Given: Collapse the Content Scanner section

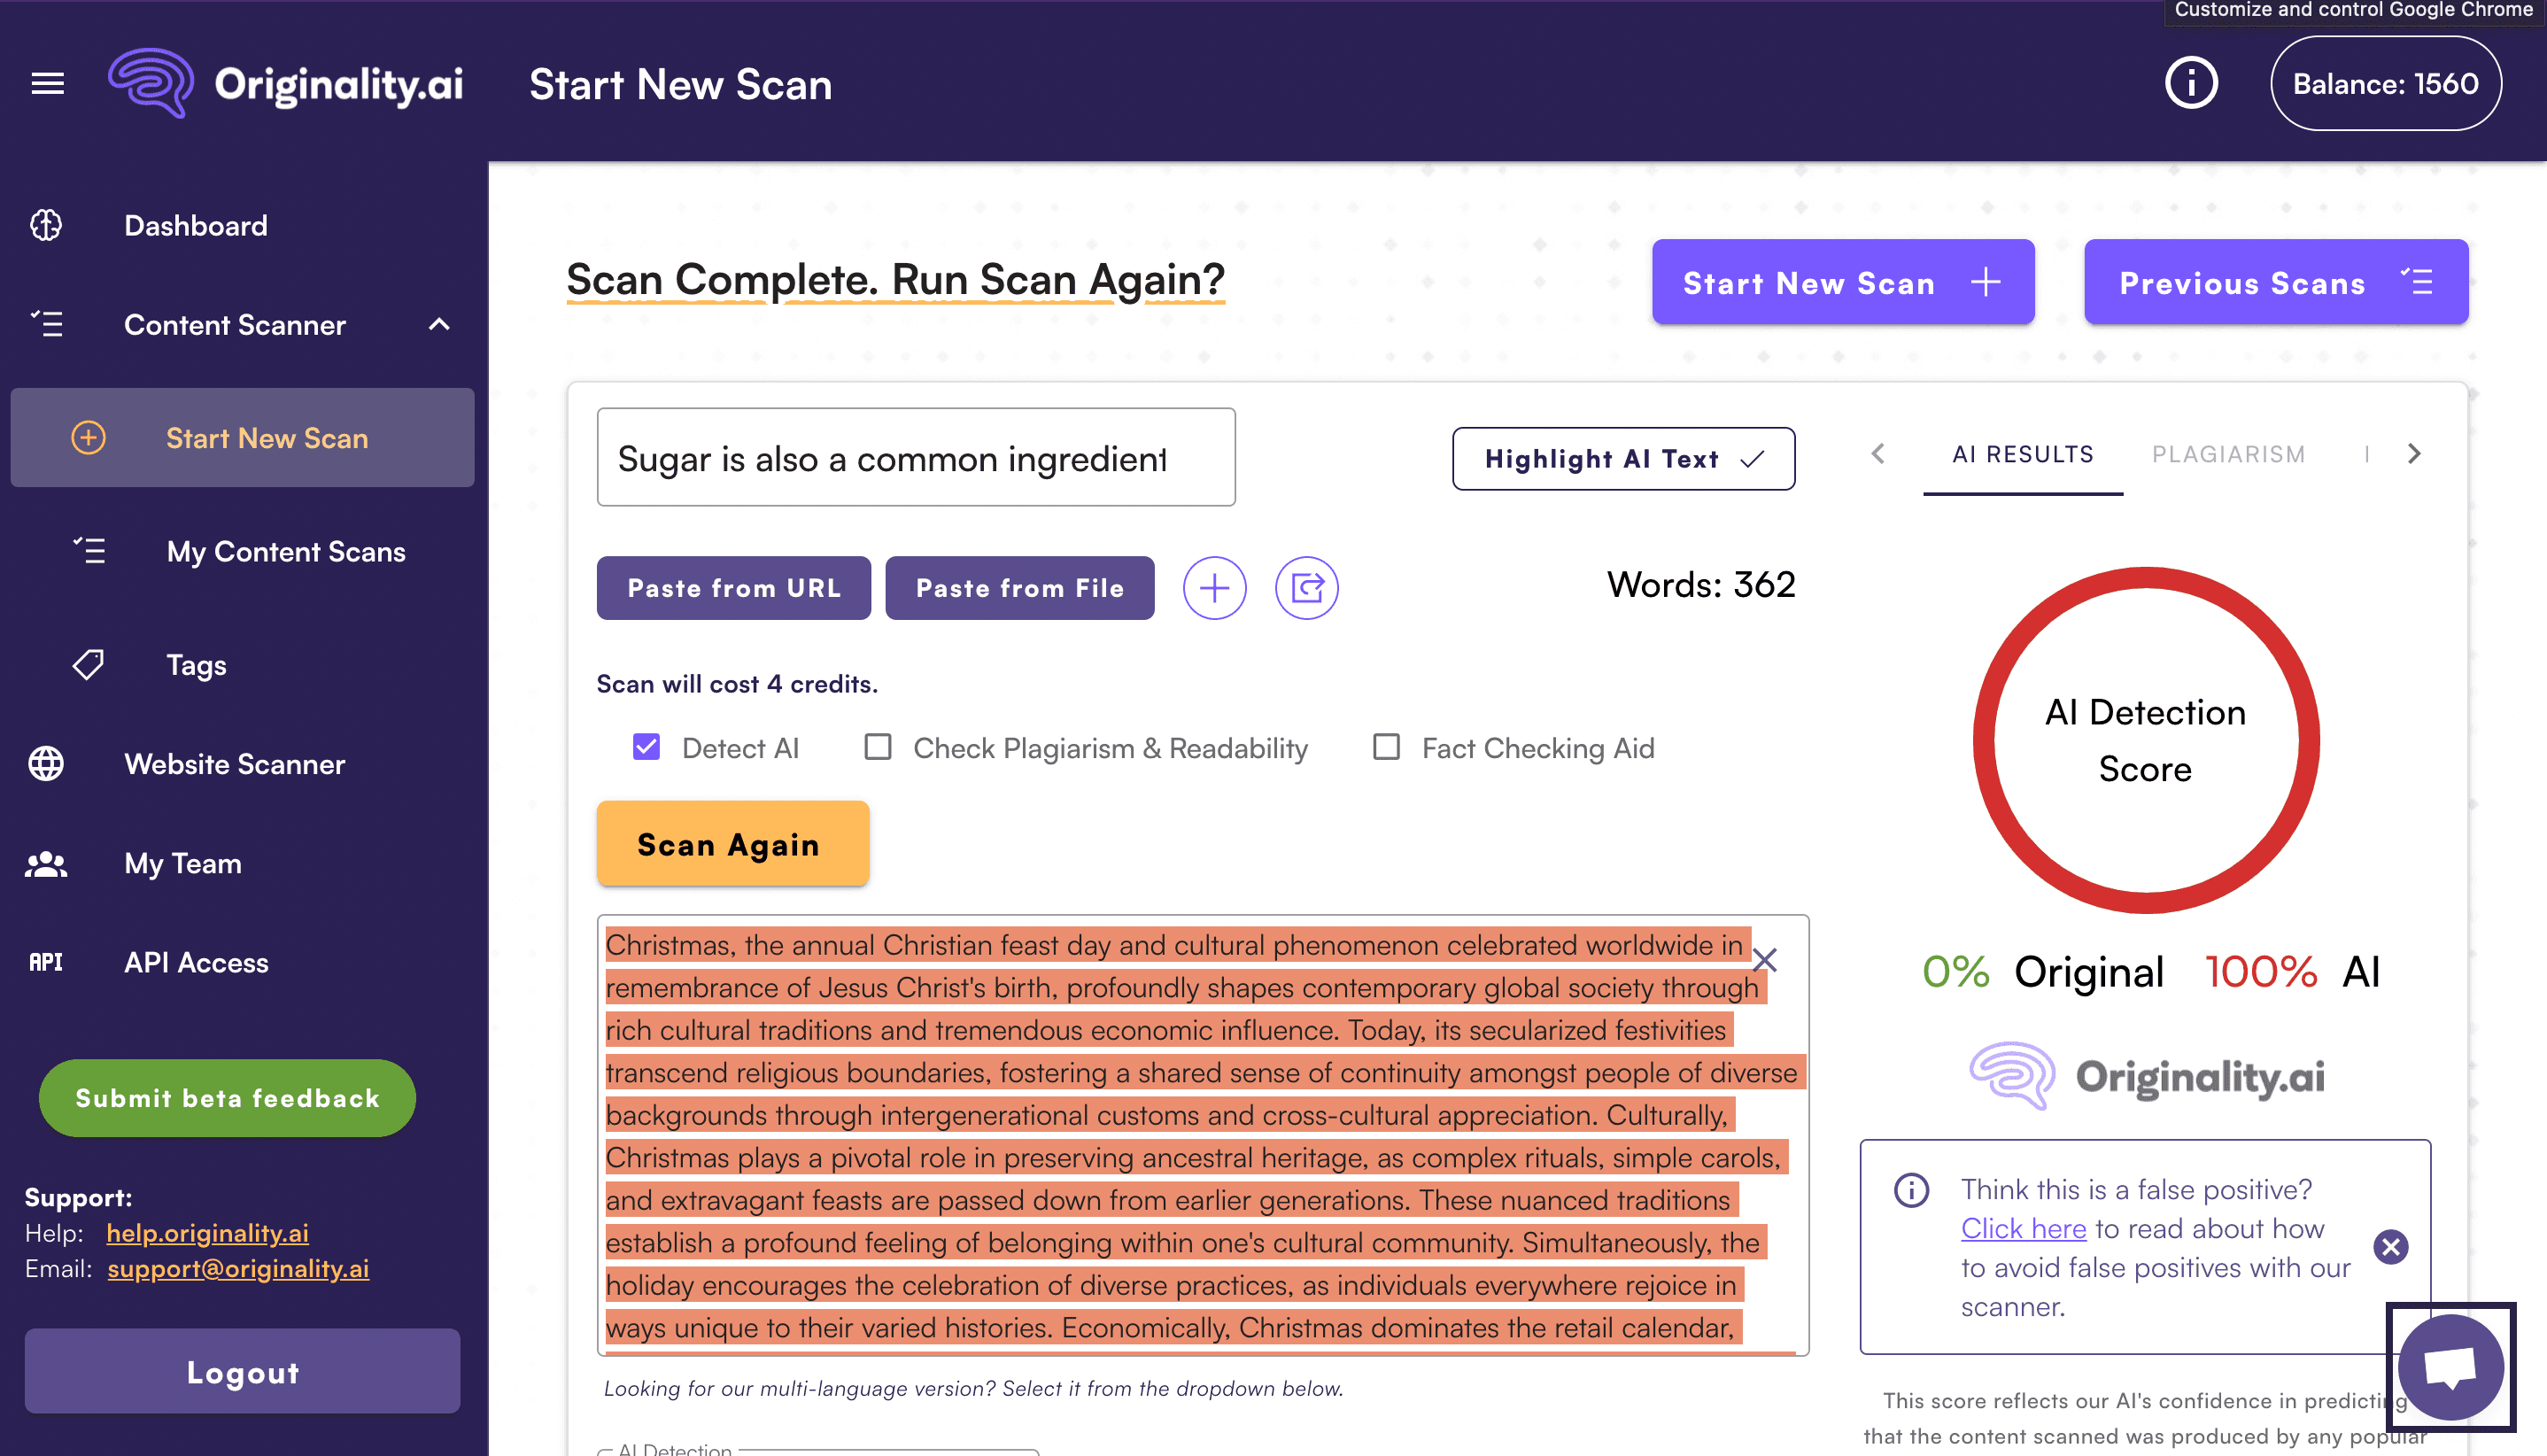Looking at the screenshot, I should click(439, 324).
